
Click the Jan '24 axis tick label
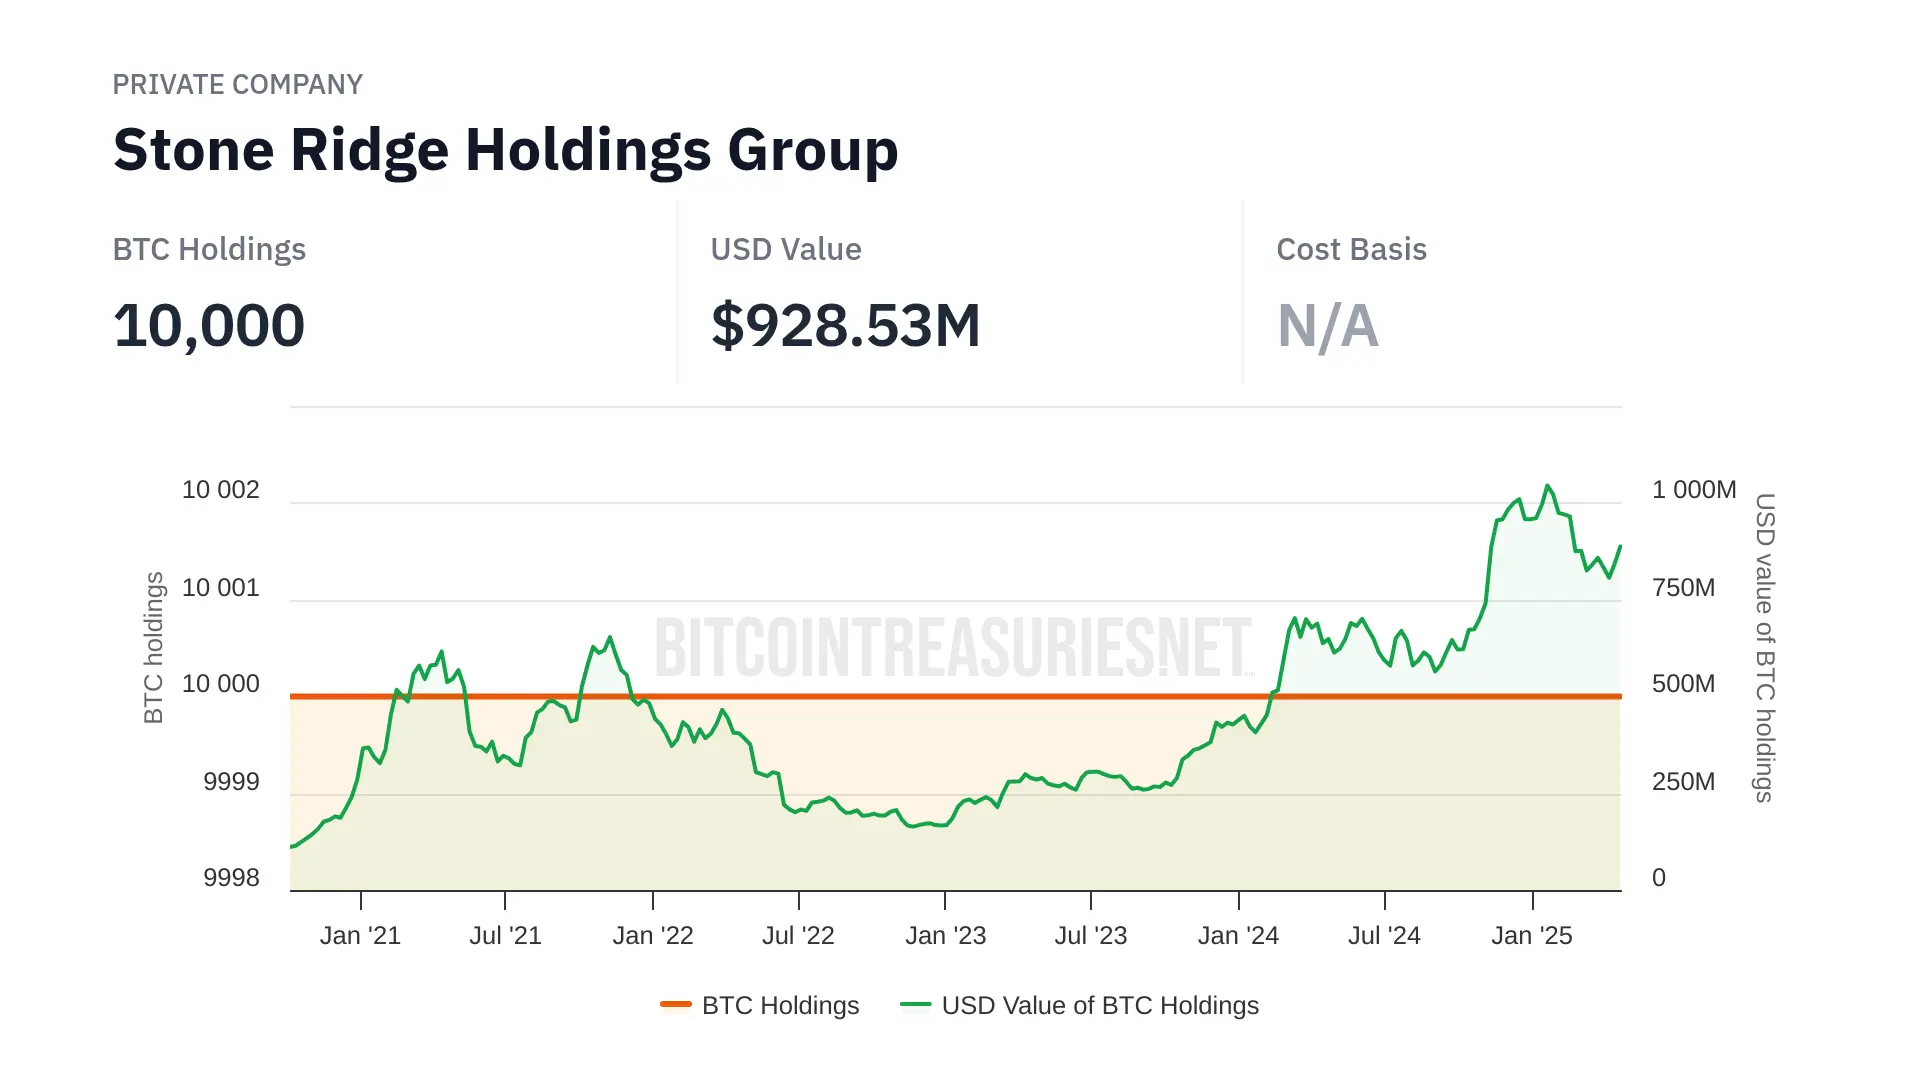pyautogui.click(x=1238, y=935)
